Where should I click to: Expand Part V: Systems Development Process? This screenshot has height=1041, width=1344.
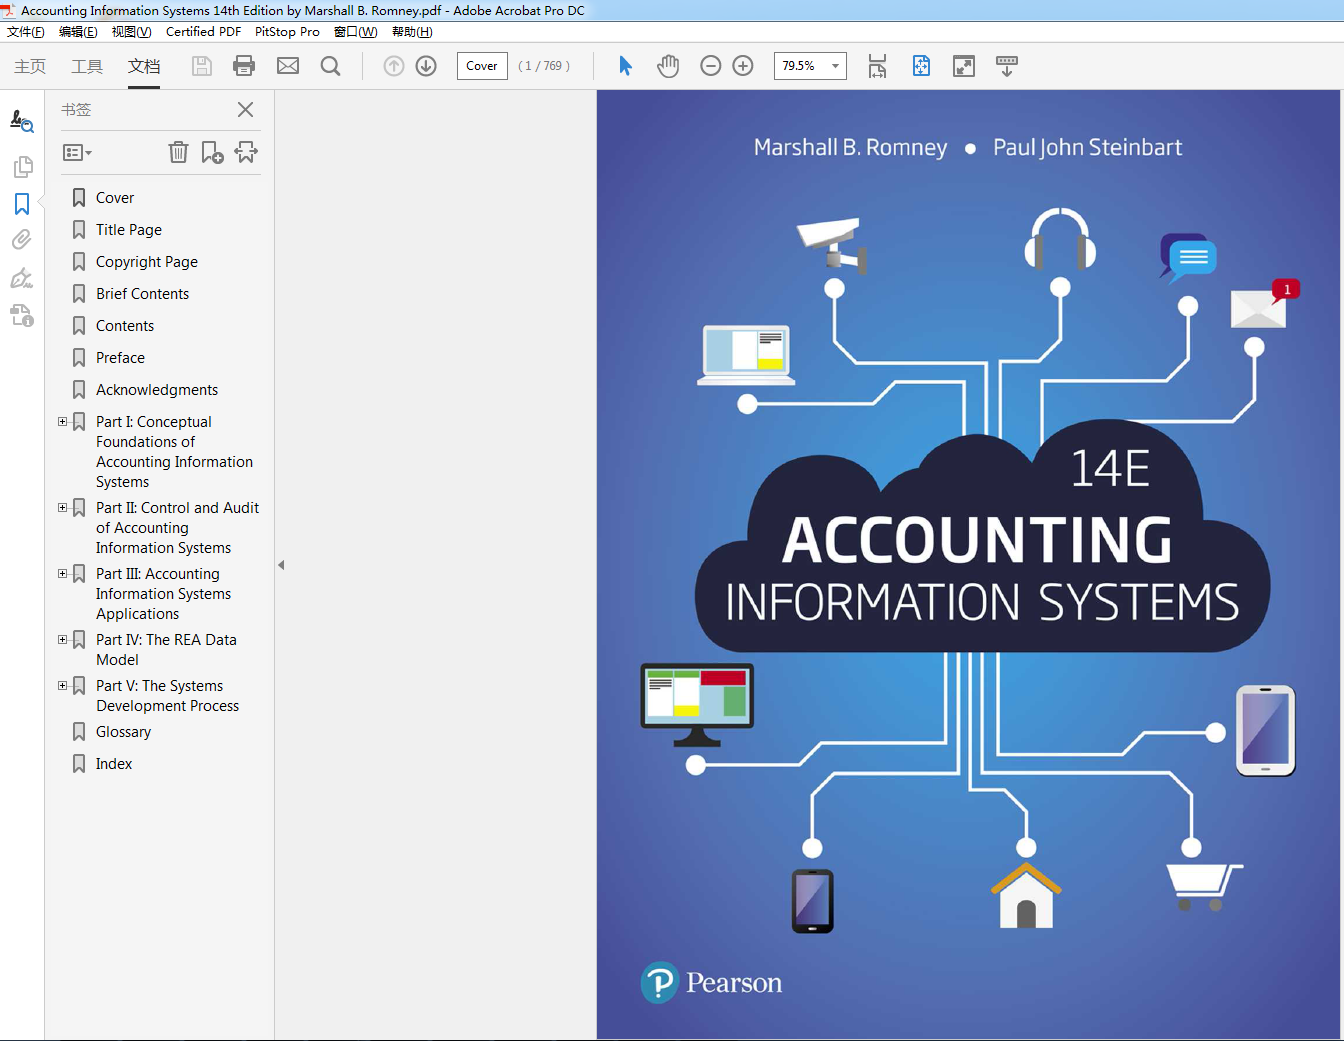coord(62,686)
